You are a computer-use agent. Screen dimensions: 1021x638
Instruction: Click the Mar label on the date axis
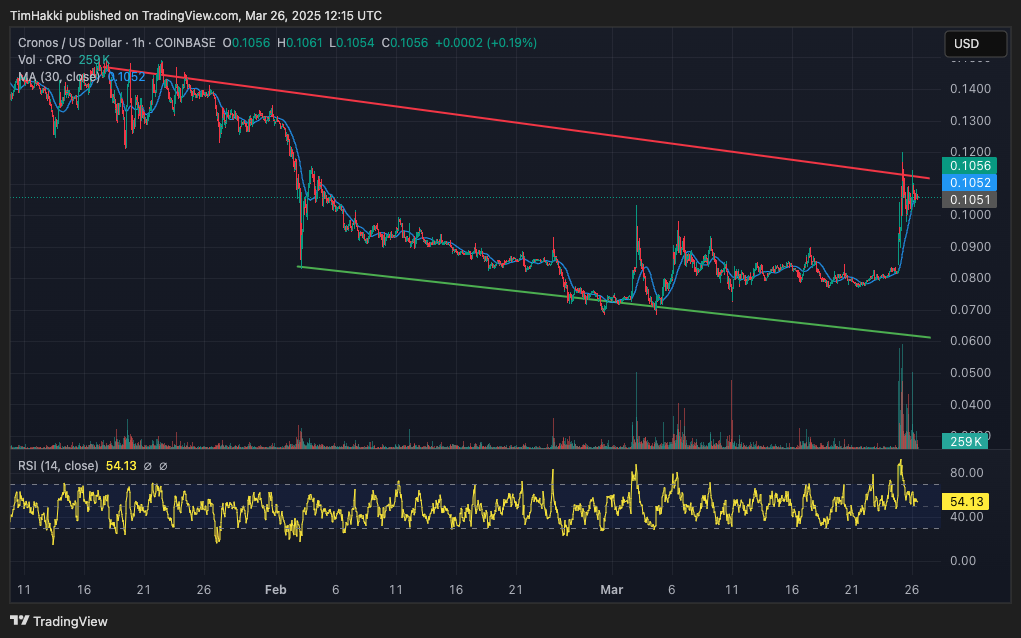tap(612, 590)
